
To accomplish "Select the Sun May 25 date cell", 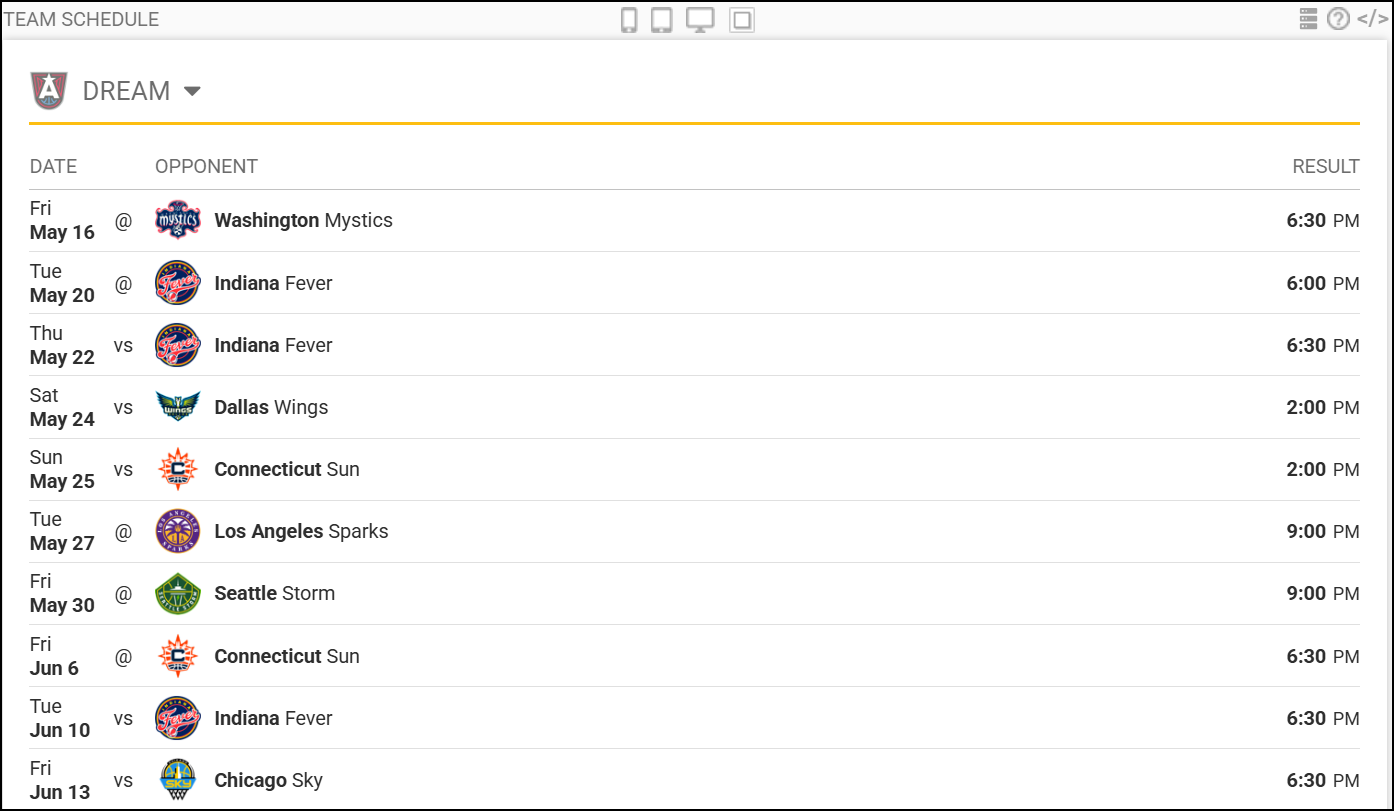I will pos(62,469).
